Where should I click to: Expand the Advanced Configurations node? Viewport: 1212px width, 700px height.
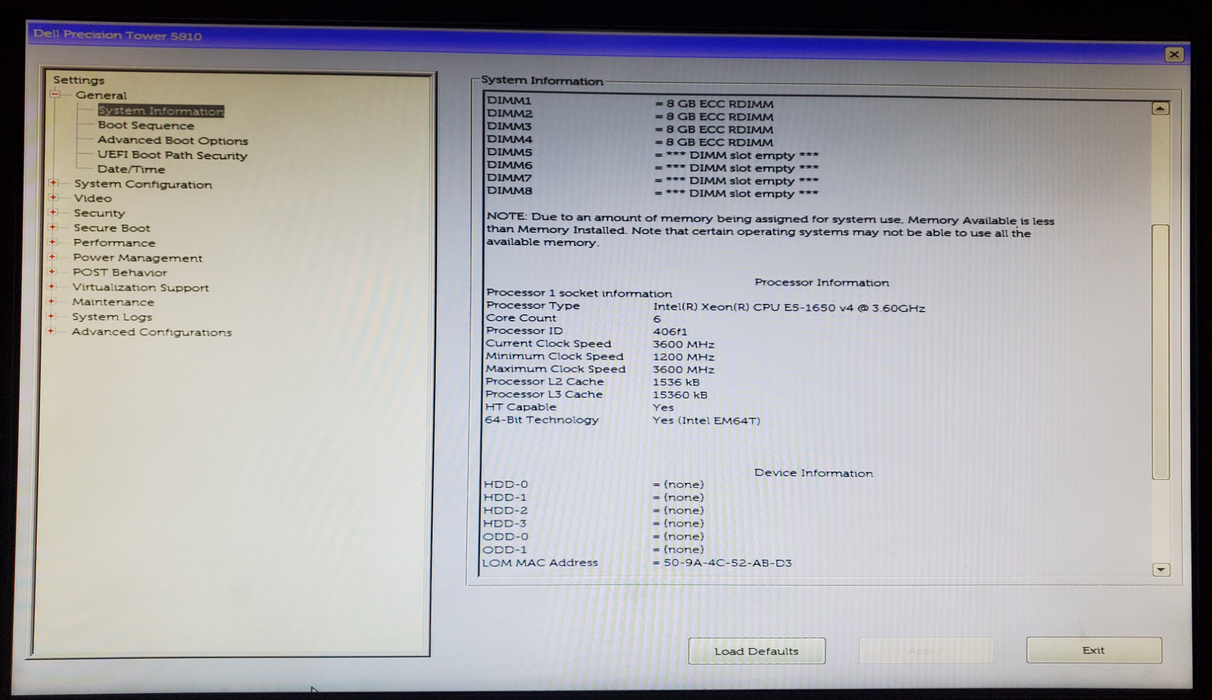(53, 331)
